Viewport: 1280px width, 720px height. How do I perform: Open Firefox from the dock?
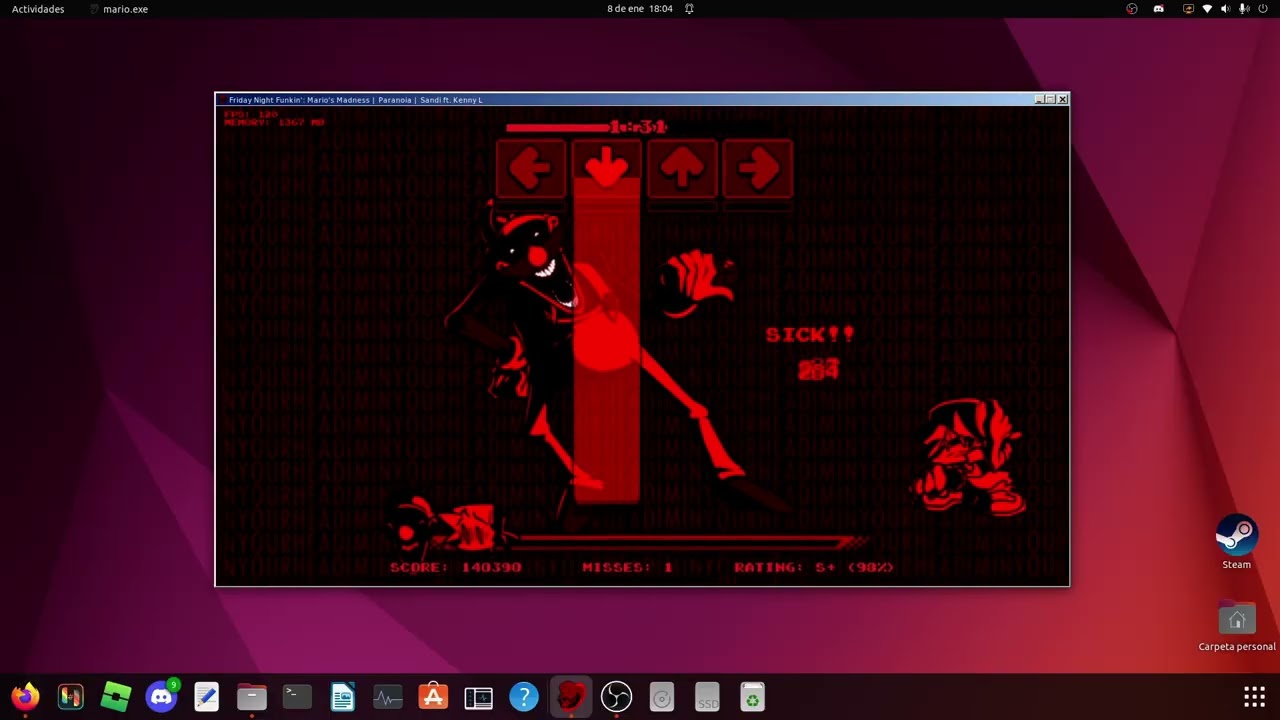[25, 696]
